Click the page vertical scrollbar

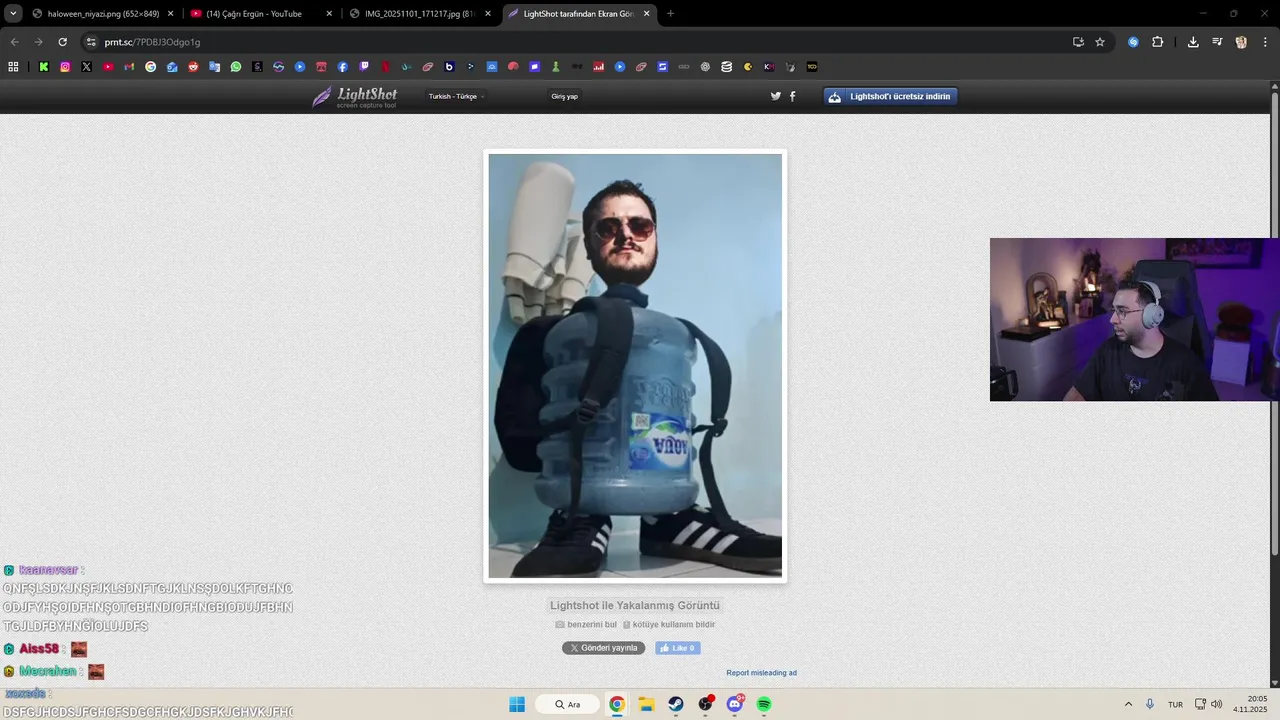[1275, 325]
